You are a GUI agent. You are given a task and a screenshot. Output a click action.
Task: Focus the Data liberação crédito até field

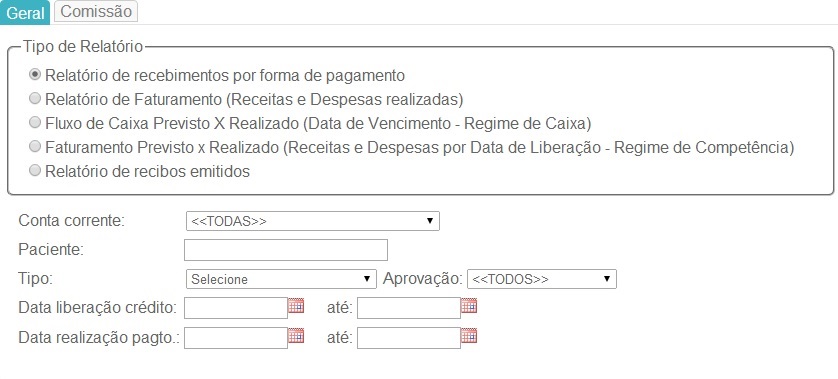[409, 308]
